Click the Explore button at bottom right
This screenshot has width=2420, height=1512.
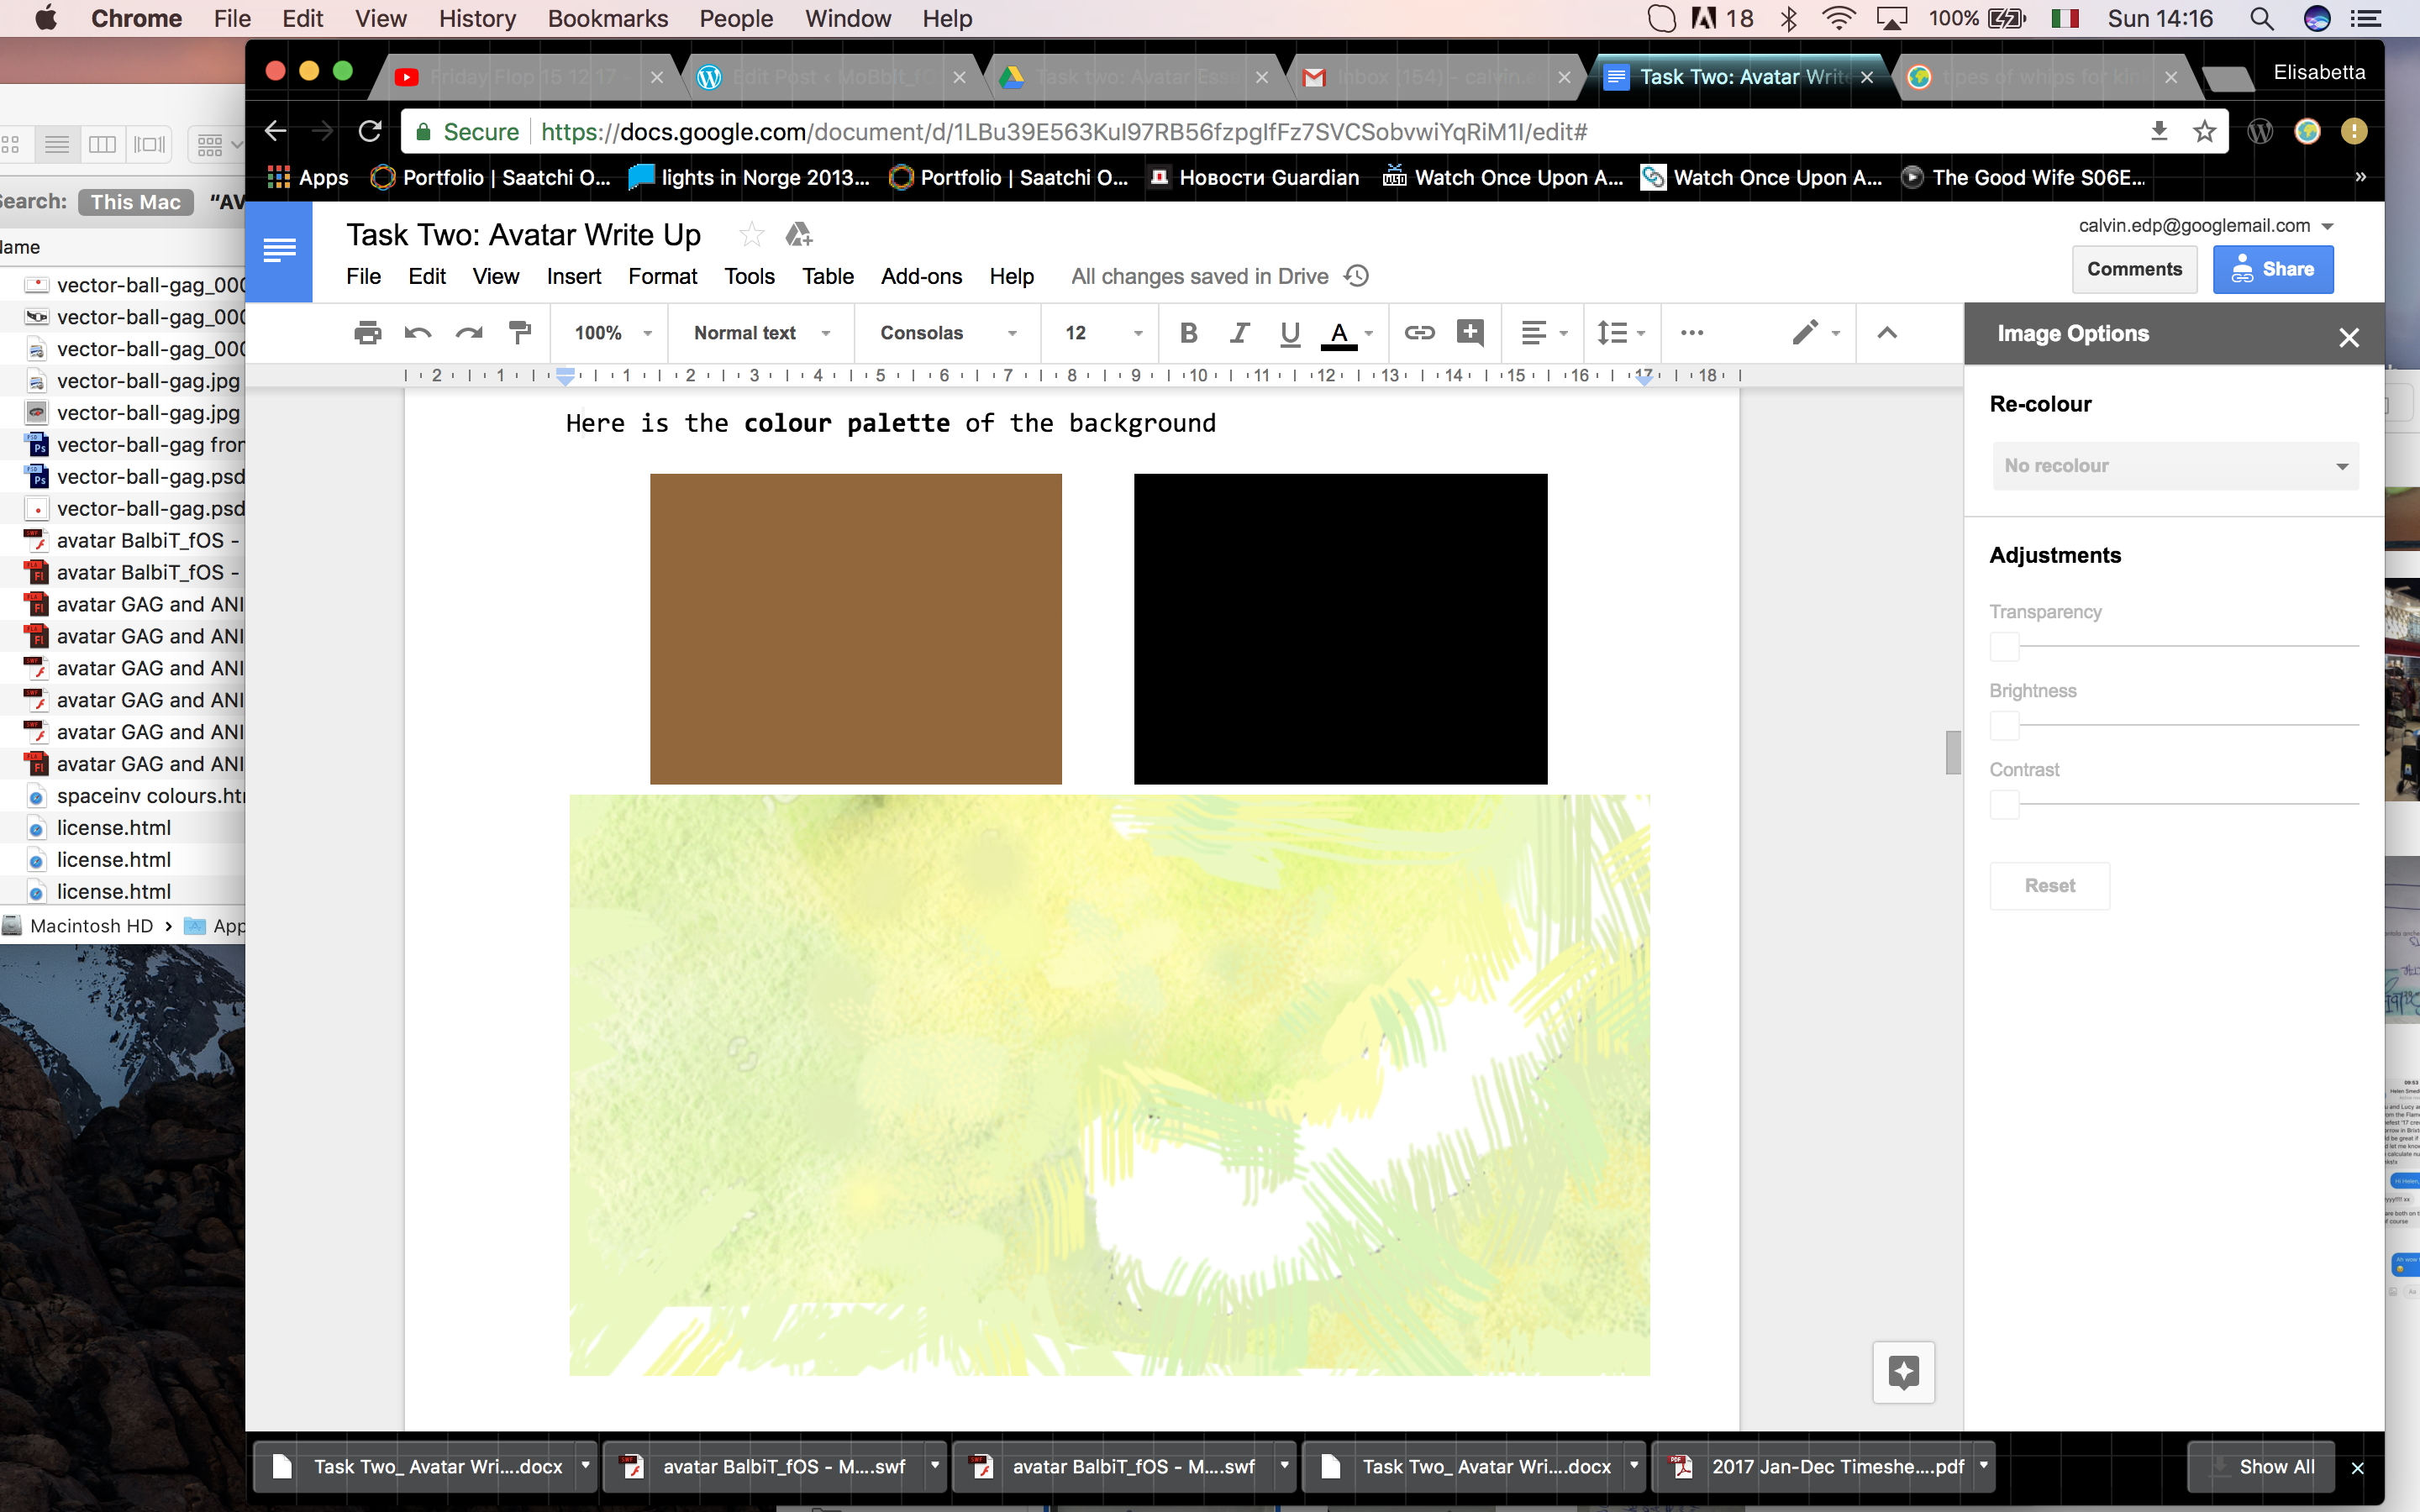tap(1902, 1372)
